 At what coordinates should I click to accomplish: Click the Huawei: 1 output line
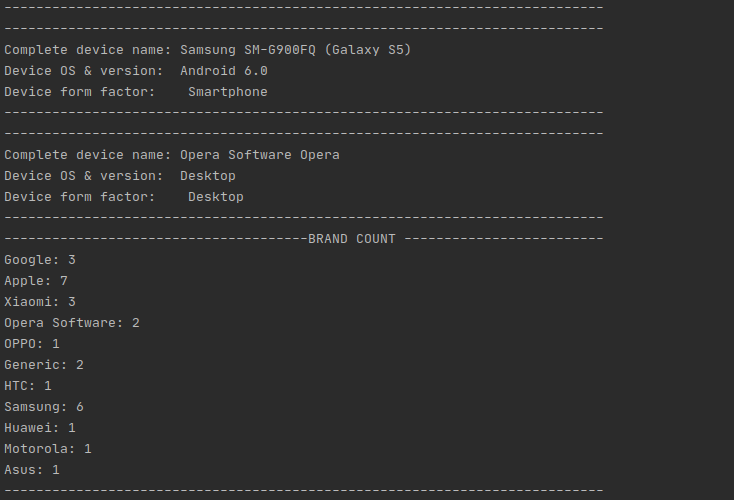(x=40, y=428)
